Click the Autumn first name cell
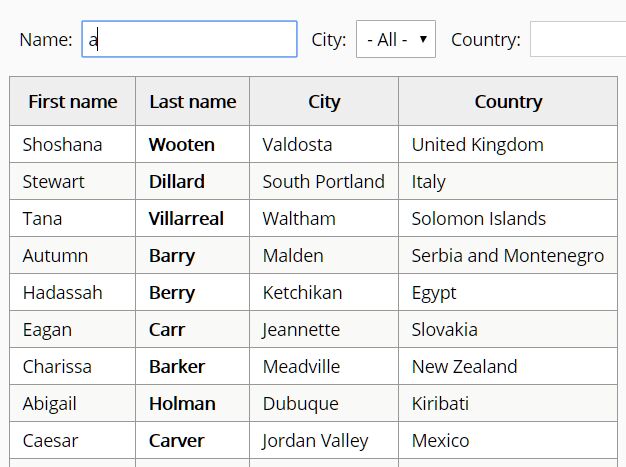The width and height of the screenshot is (626, 467). [73, 255]
